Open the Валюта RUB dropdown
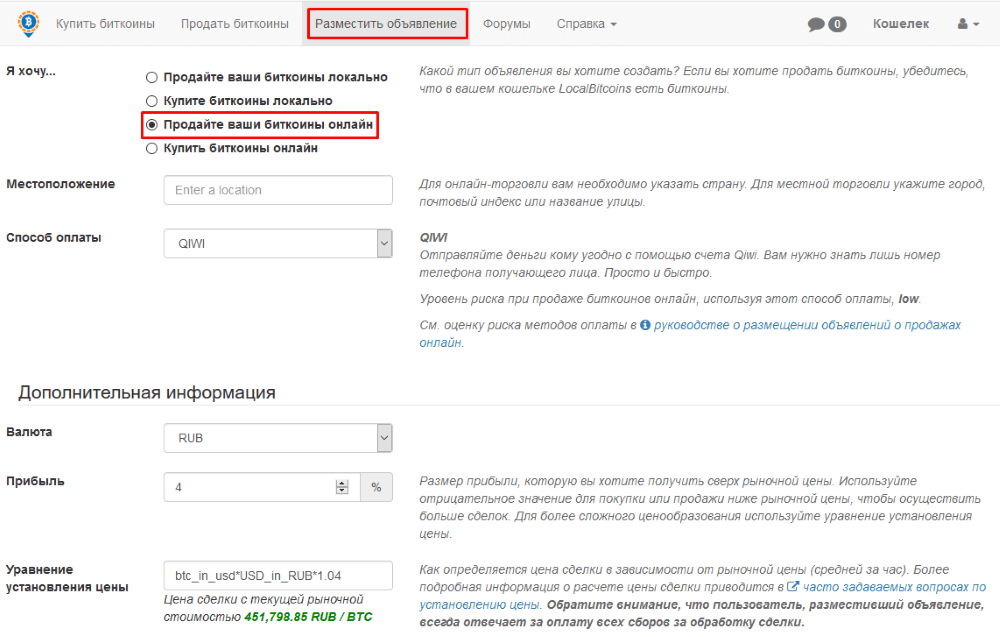The height and width of the screenshot is (637, 1000). coord(278,438)
